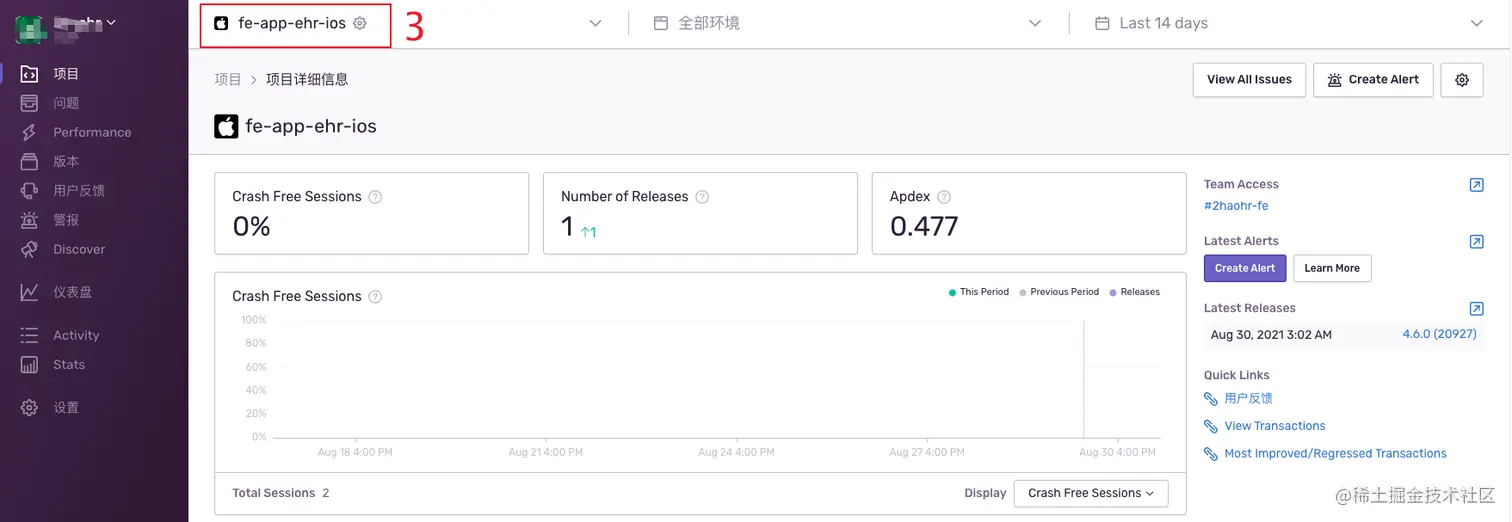Open Team Access external link icon
1512x522 pixels.
click(x=1476, y=185)
